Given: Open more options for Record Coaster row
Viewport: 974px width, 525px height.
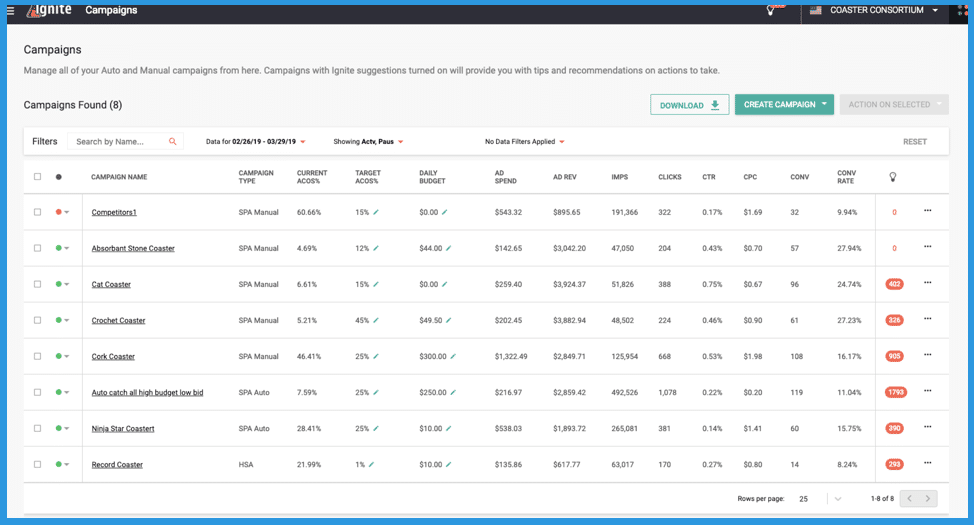Looking at the screenshot, I should coord(927,463).
